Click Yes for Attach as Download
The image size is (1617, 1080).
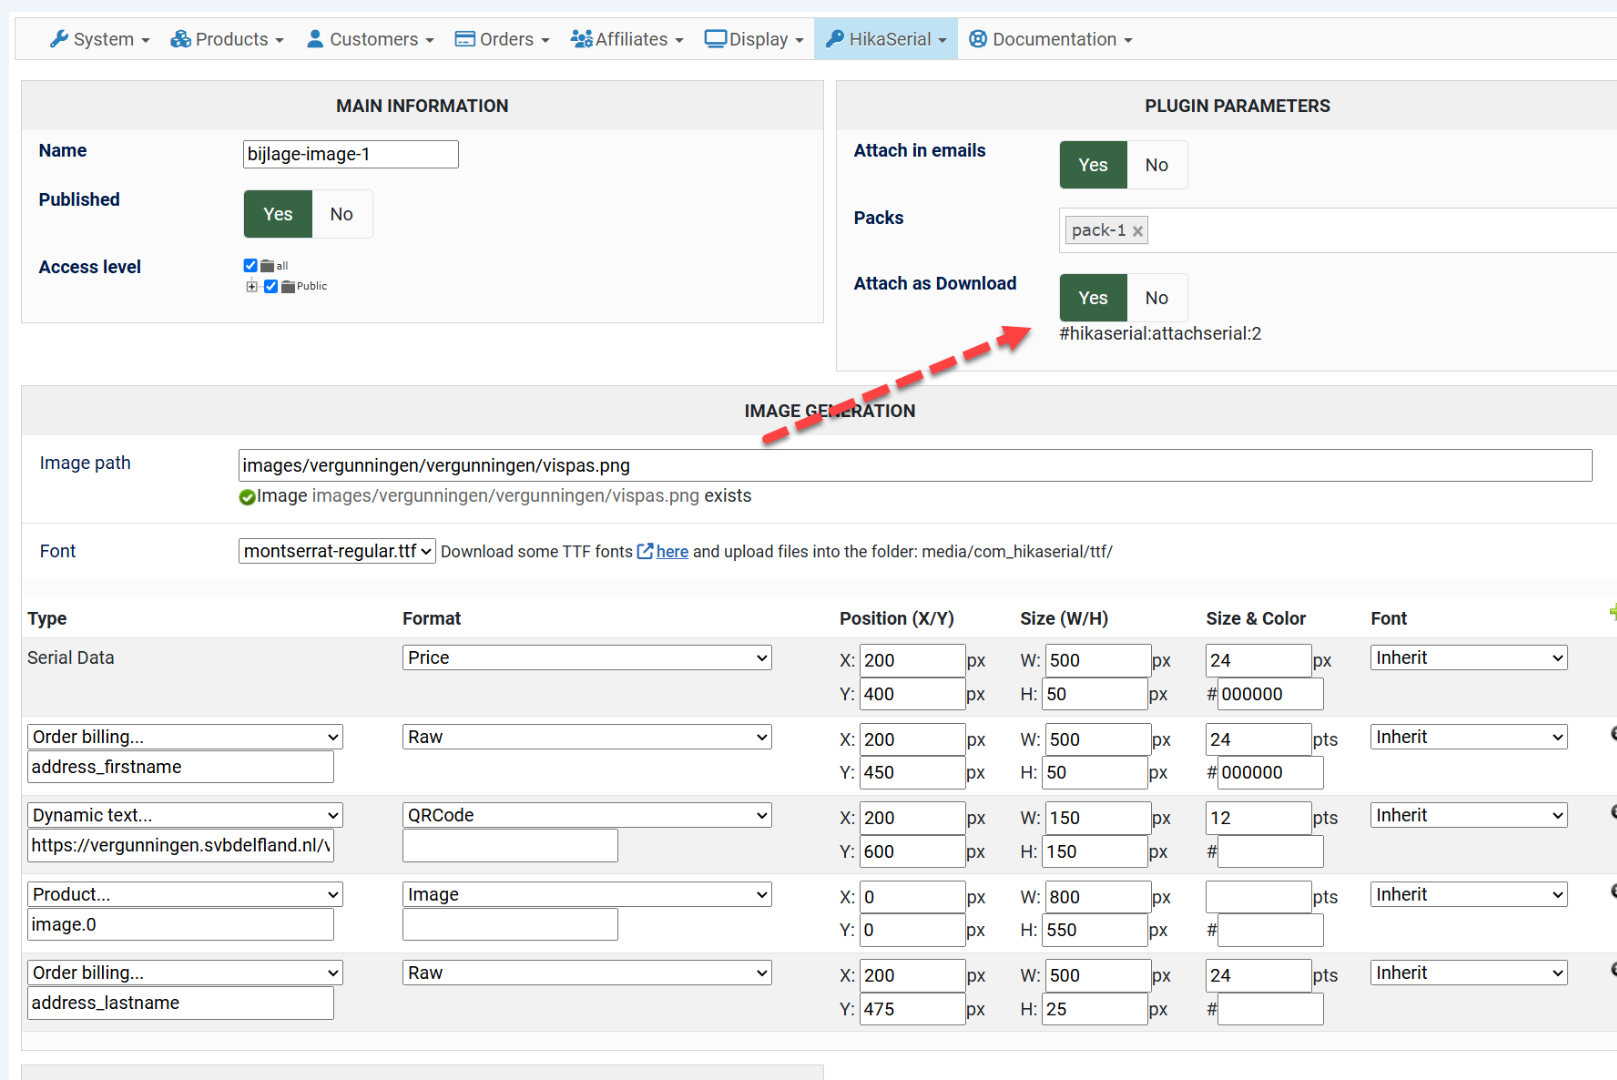pyautogui.click(x=1093, y=298)
